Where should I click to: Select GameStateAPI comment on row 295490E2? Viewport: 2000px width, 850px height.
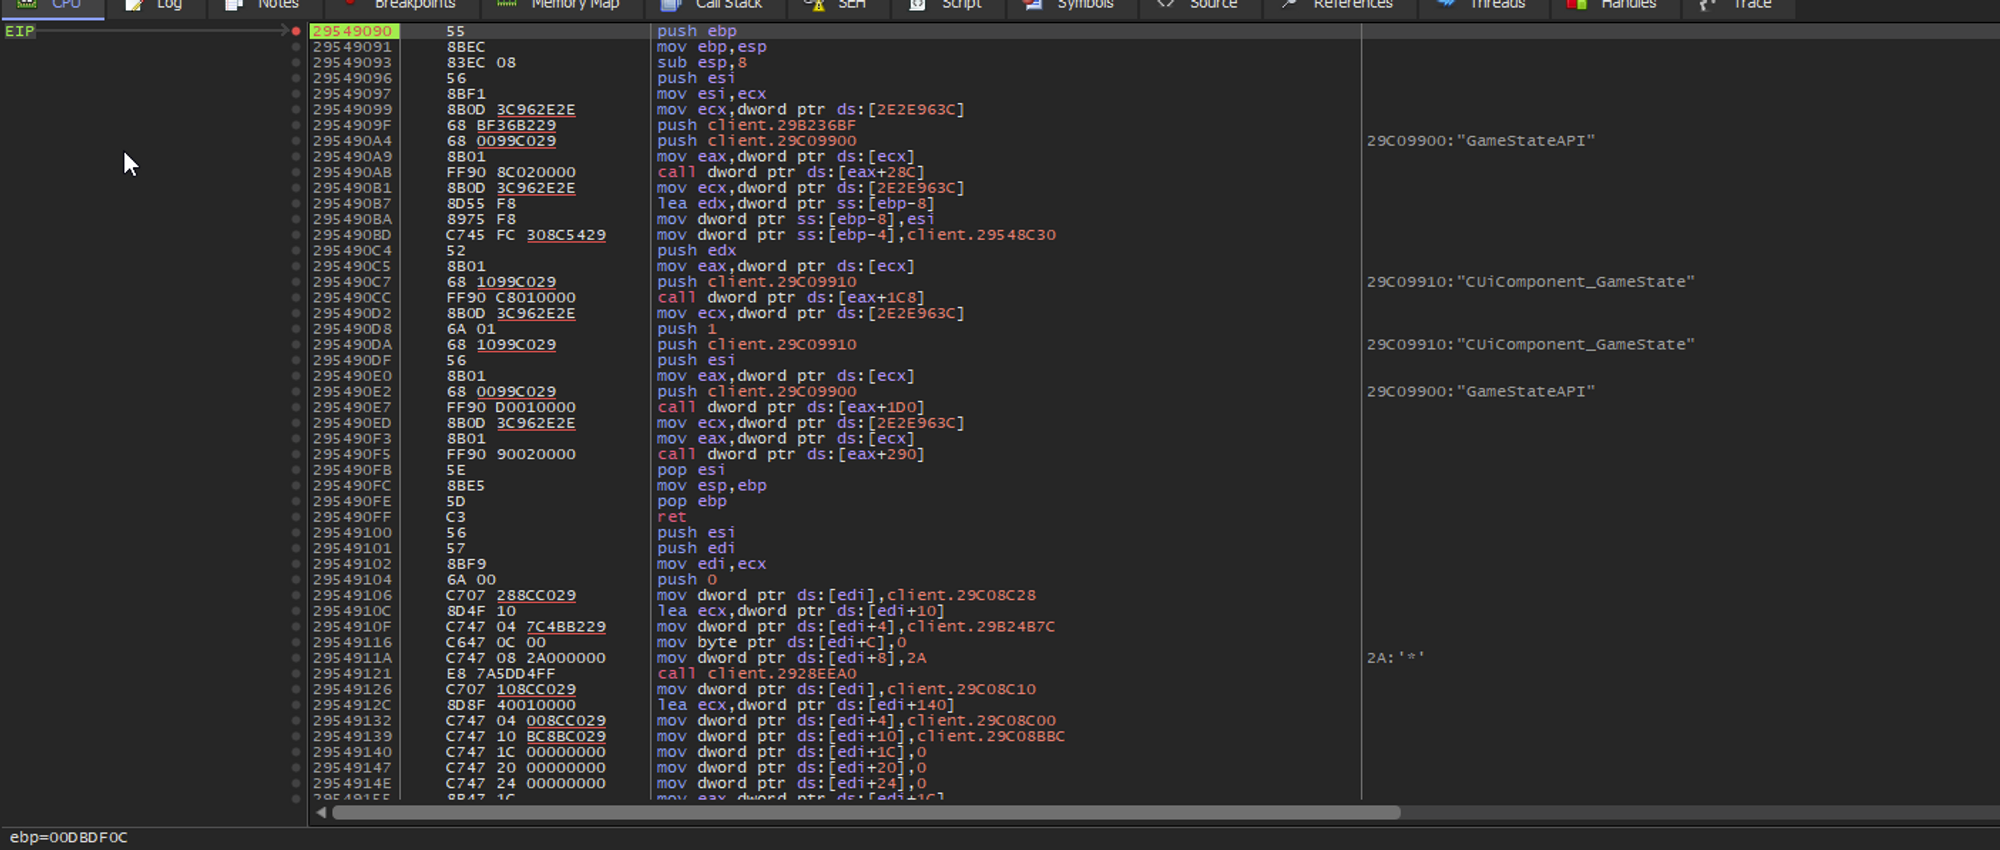(1480, 392)
